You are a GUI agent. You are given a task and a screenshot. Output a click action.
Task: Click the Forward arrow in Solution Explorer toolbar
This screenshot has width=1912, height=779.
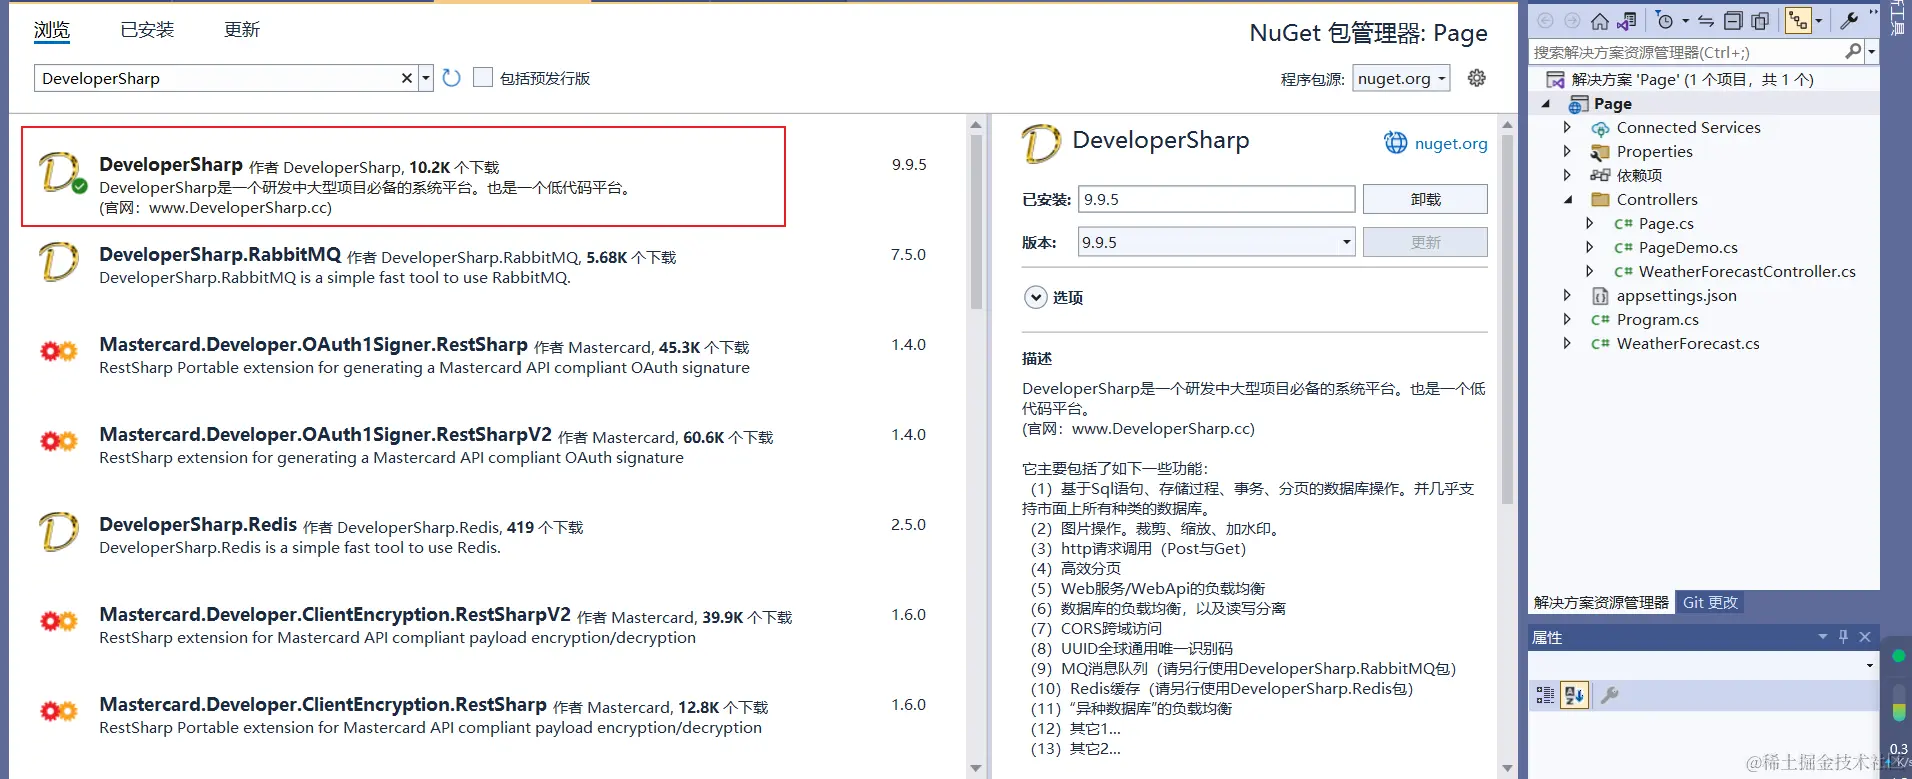tap(1572, 21)
